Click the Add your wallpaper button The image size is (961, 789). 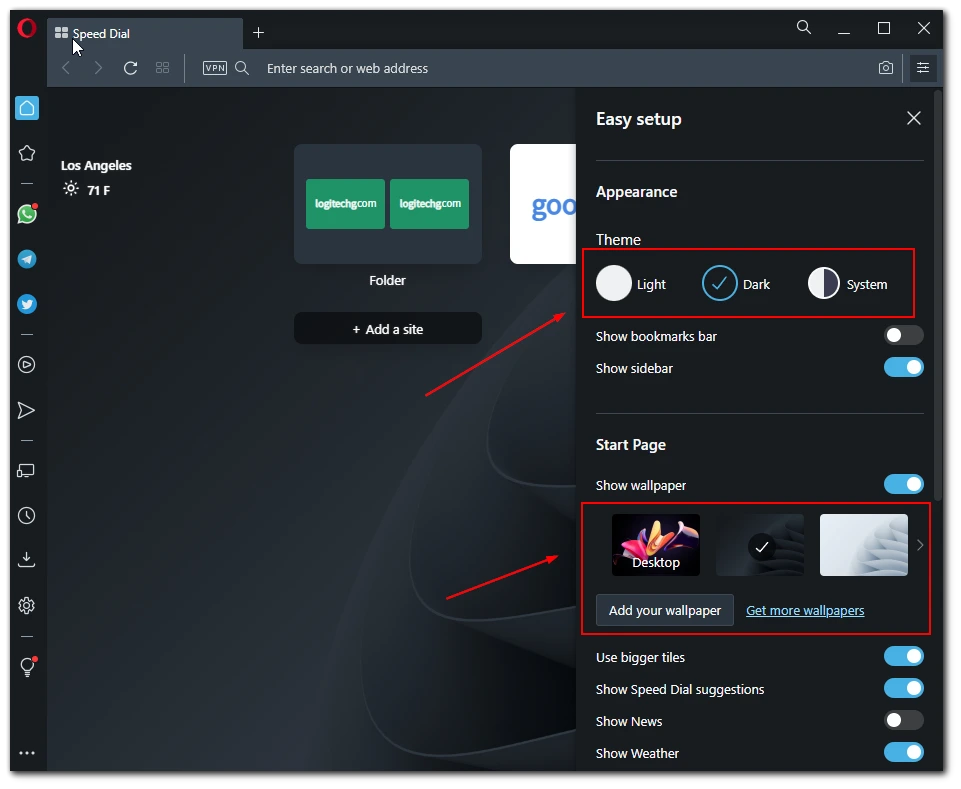665,611
